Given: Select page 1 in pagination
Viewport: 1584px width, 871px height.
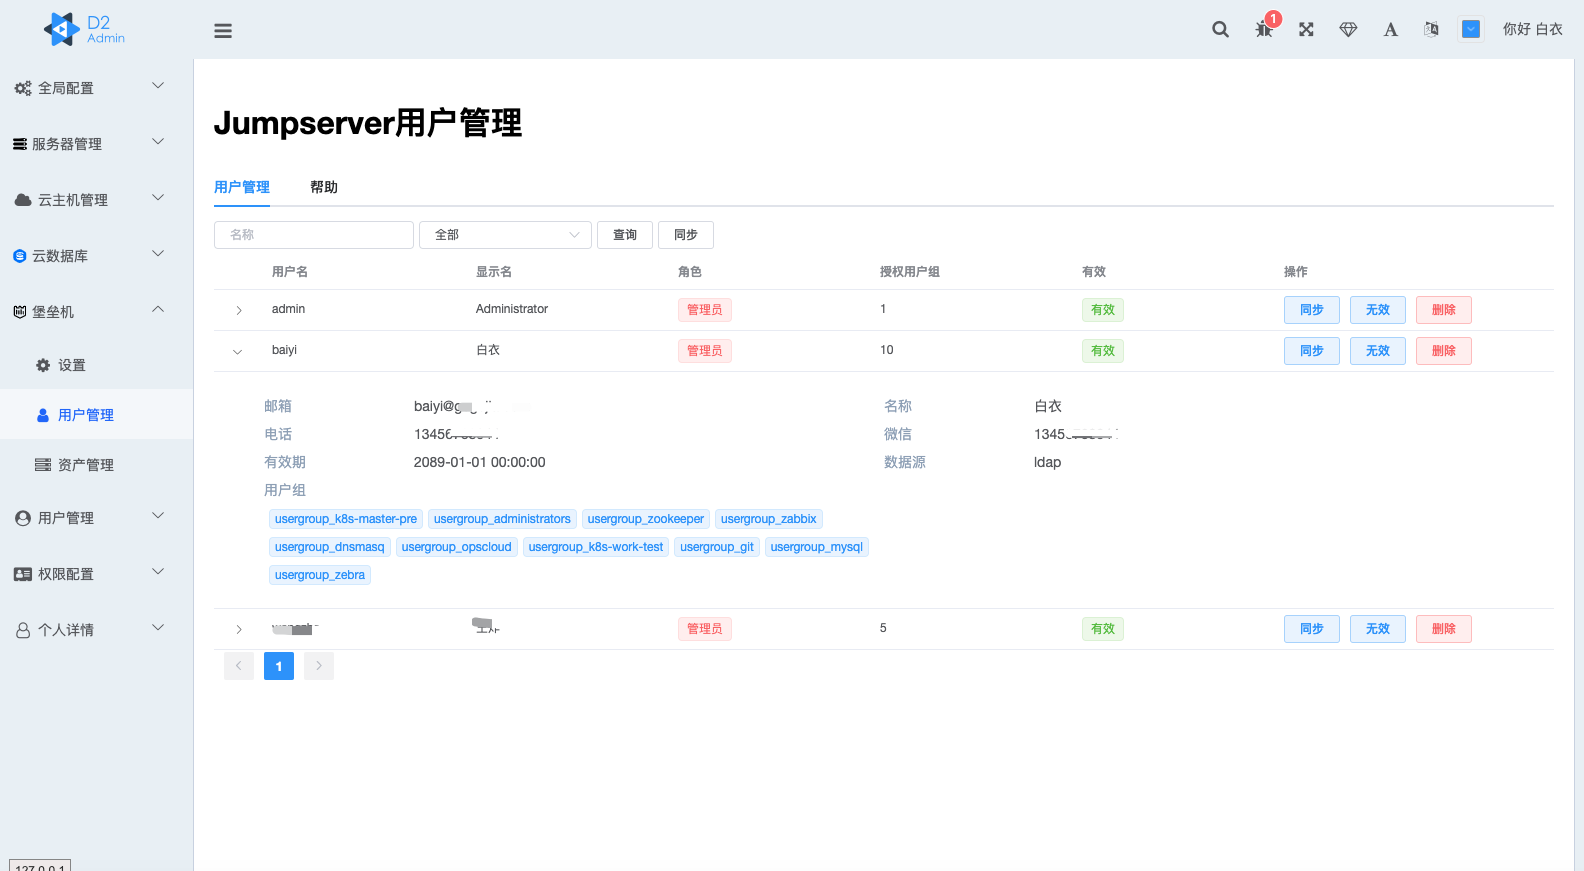Looking at the screenshot, I should pos(279,666).
